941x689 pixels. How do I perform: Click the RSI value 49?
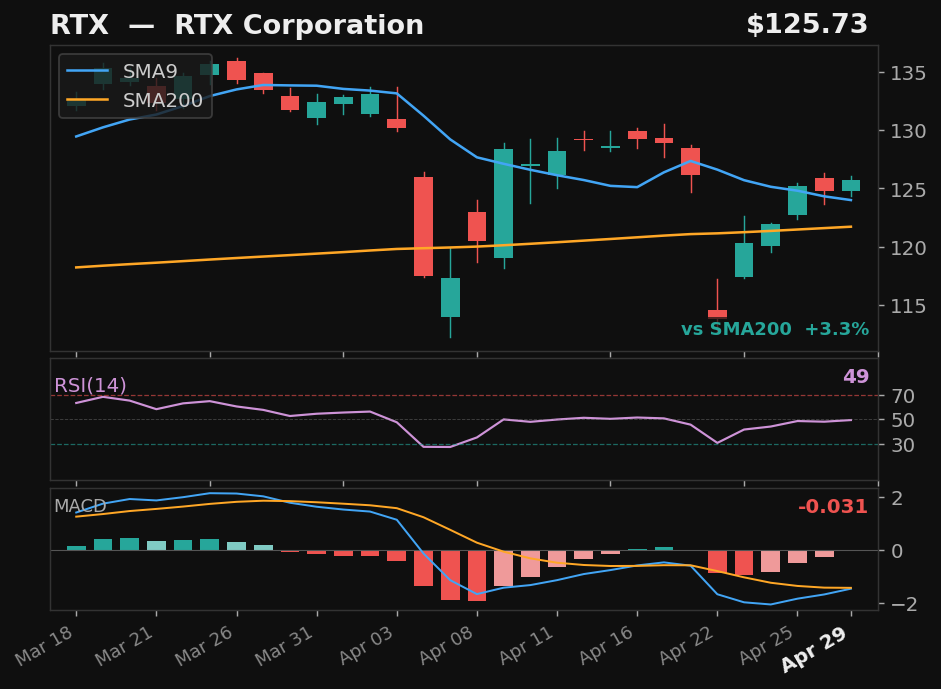(x=856, y=376)
